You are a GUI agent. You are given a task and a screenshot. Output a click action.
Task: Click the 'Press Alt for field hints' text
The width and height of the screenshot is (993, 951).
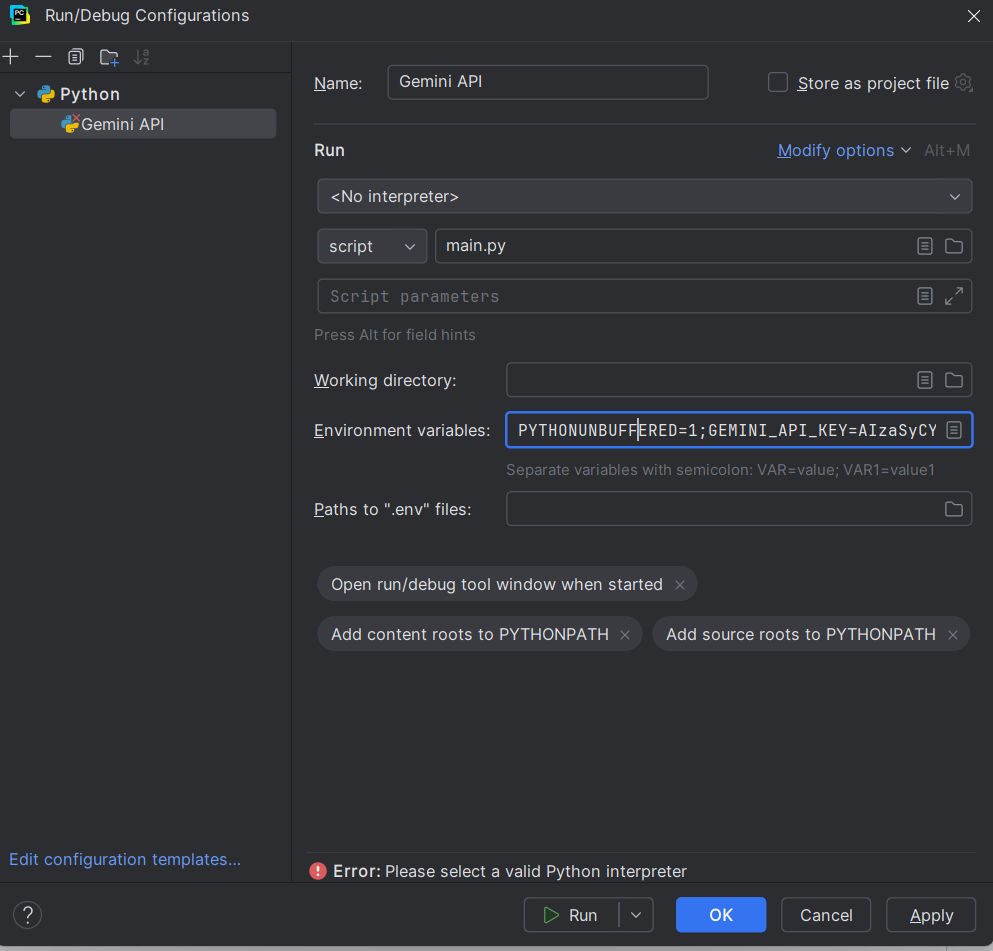click(x=395, y=335)
